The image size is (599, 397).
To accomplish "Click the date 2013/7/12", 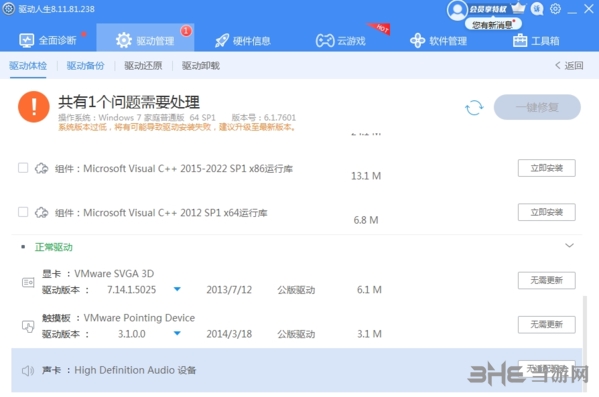I will (x=229, y=290).
